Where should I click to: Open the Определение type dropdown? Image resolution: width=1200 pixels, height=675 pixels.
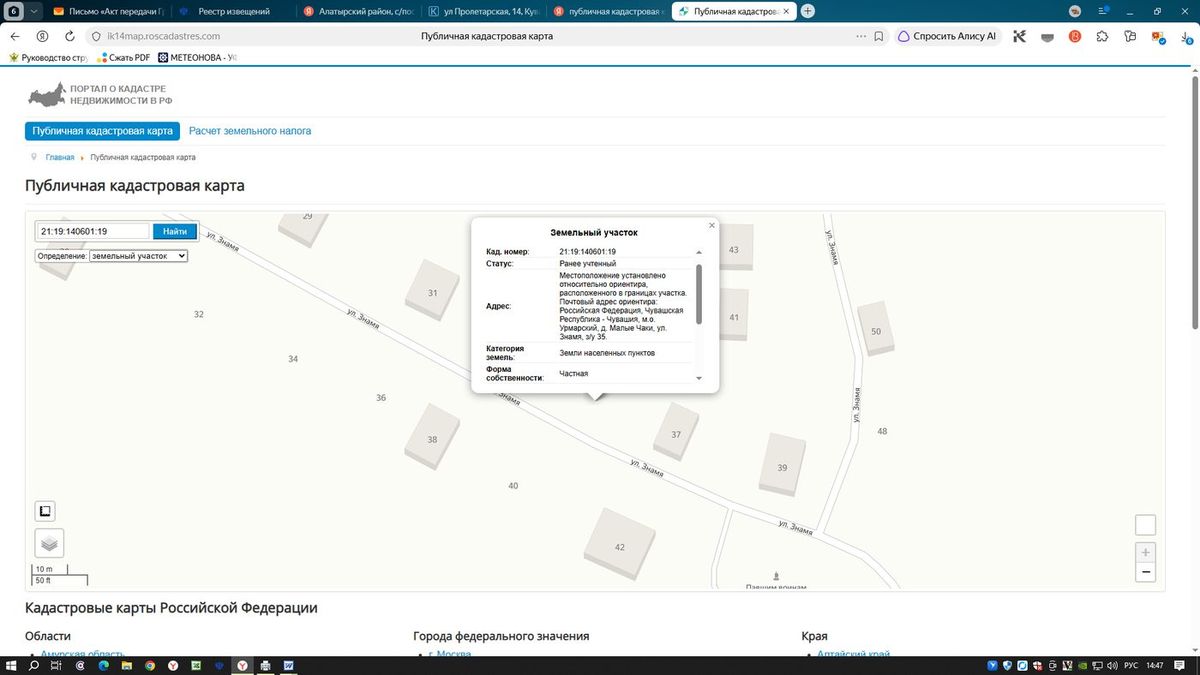(x=138, y=256)
